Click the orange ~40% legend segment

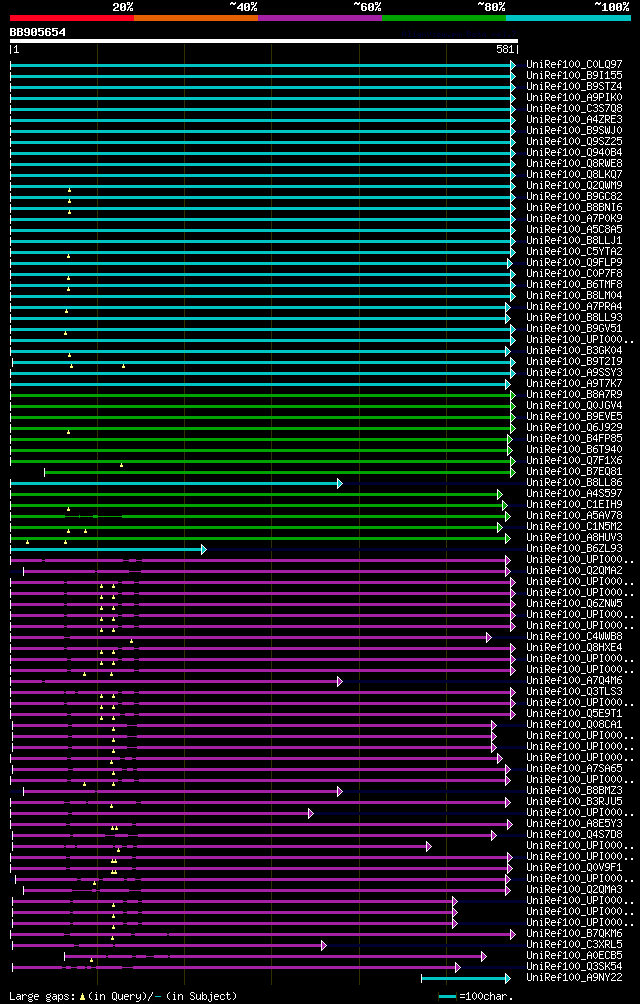[196, 18]
